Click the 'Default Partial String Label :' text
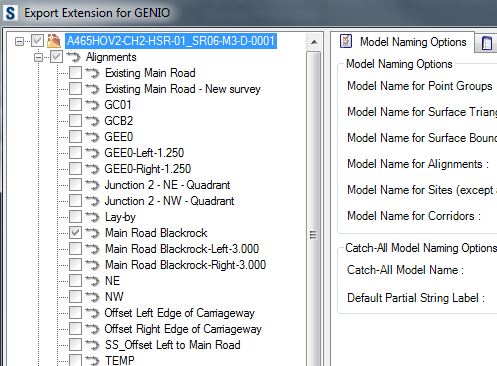The image size is (497, 366). click(x=416, y=297)
